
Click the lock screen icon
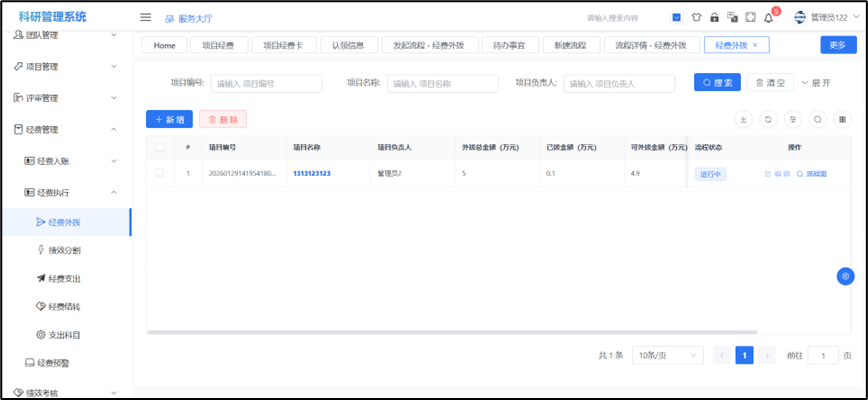tap(714, 18)
